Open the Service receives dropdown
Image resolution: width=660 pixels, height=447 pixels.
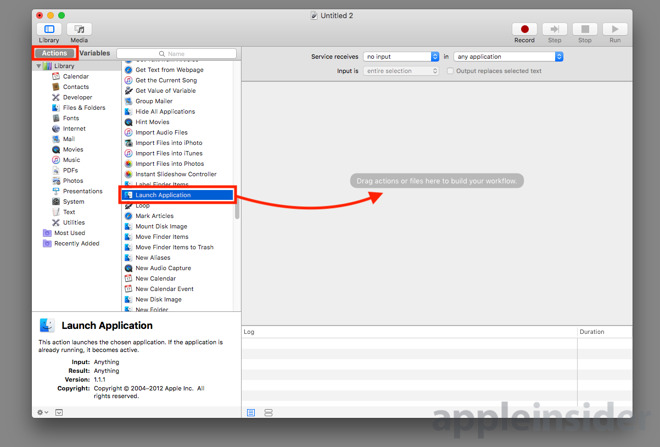click(401, 56)
